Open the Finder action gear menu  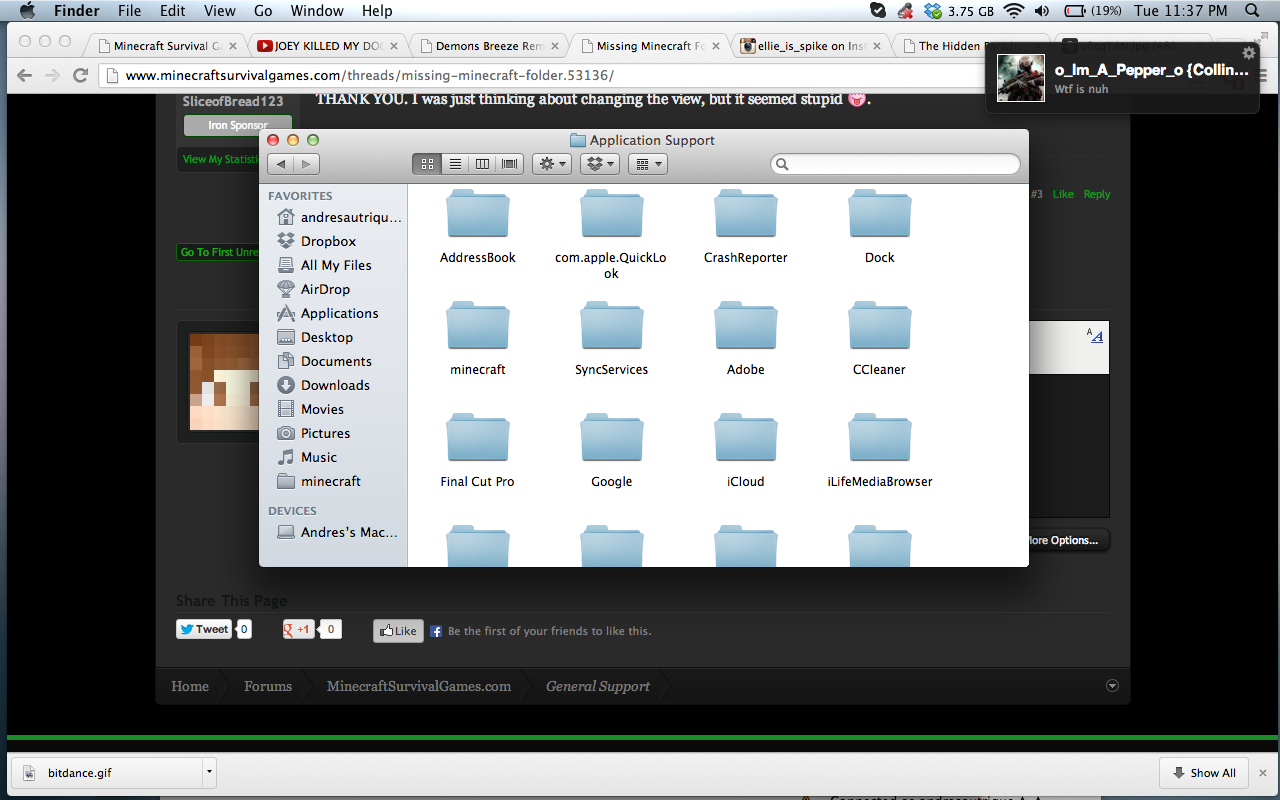click(552, 164)
